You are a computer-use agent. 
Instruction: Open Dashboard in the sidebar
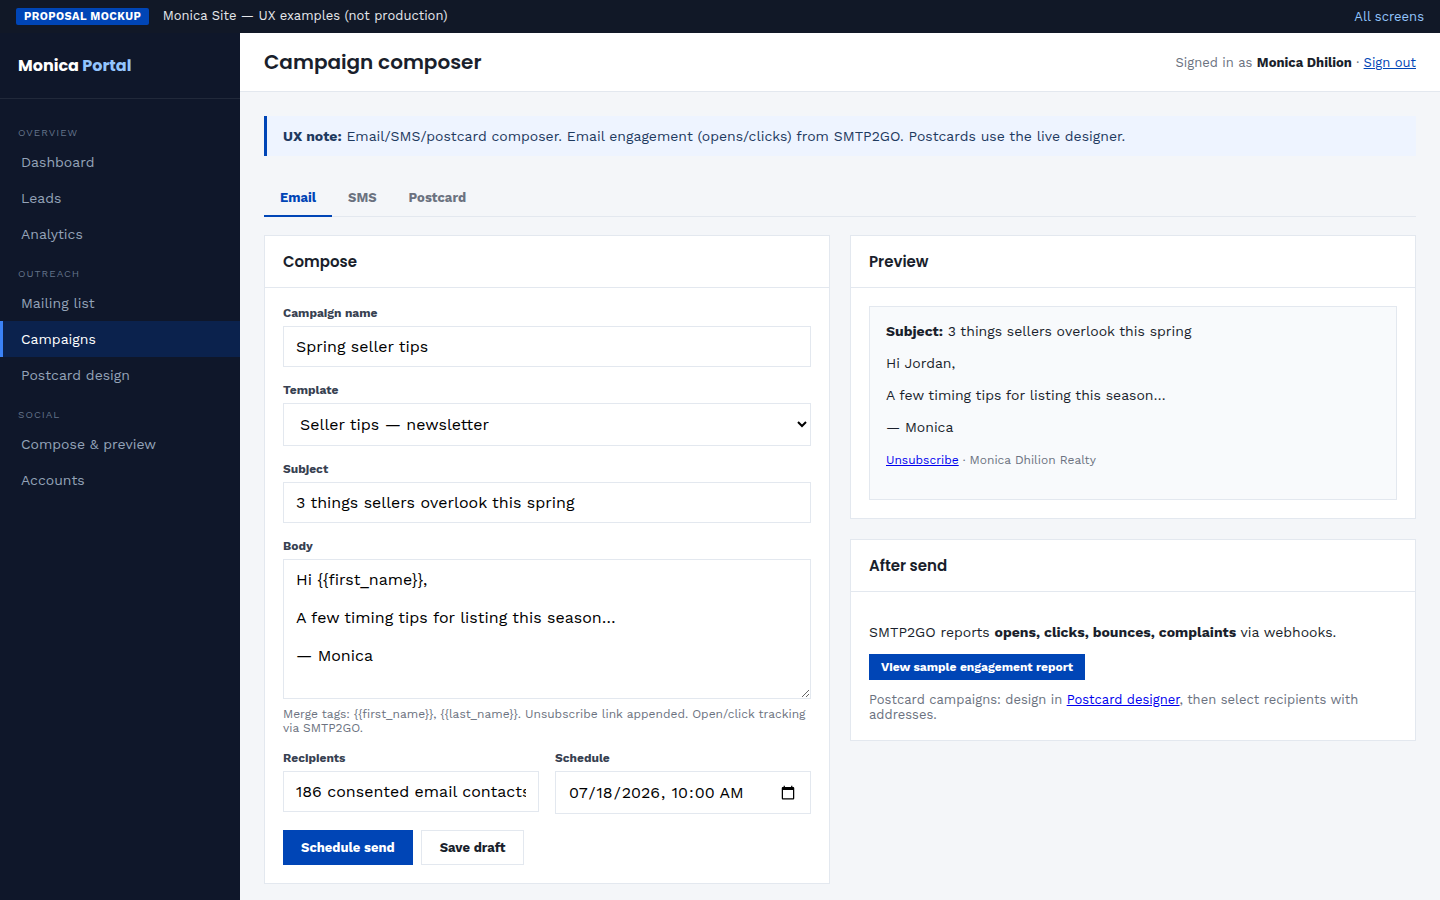[x=120, y=162]
